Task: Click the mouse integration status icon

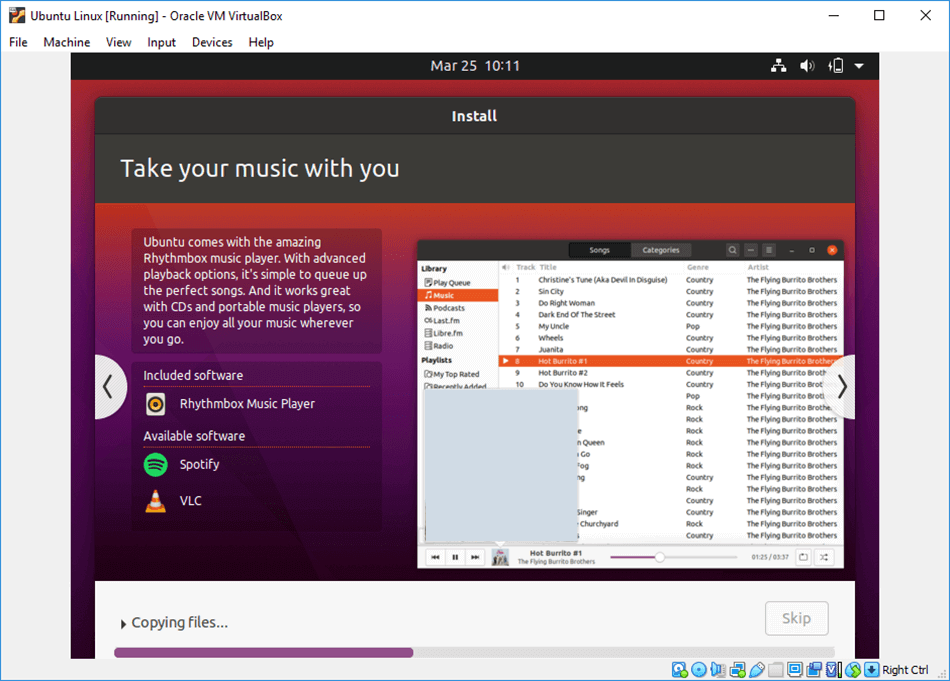Action: [852, 669]
